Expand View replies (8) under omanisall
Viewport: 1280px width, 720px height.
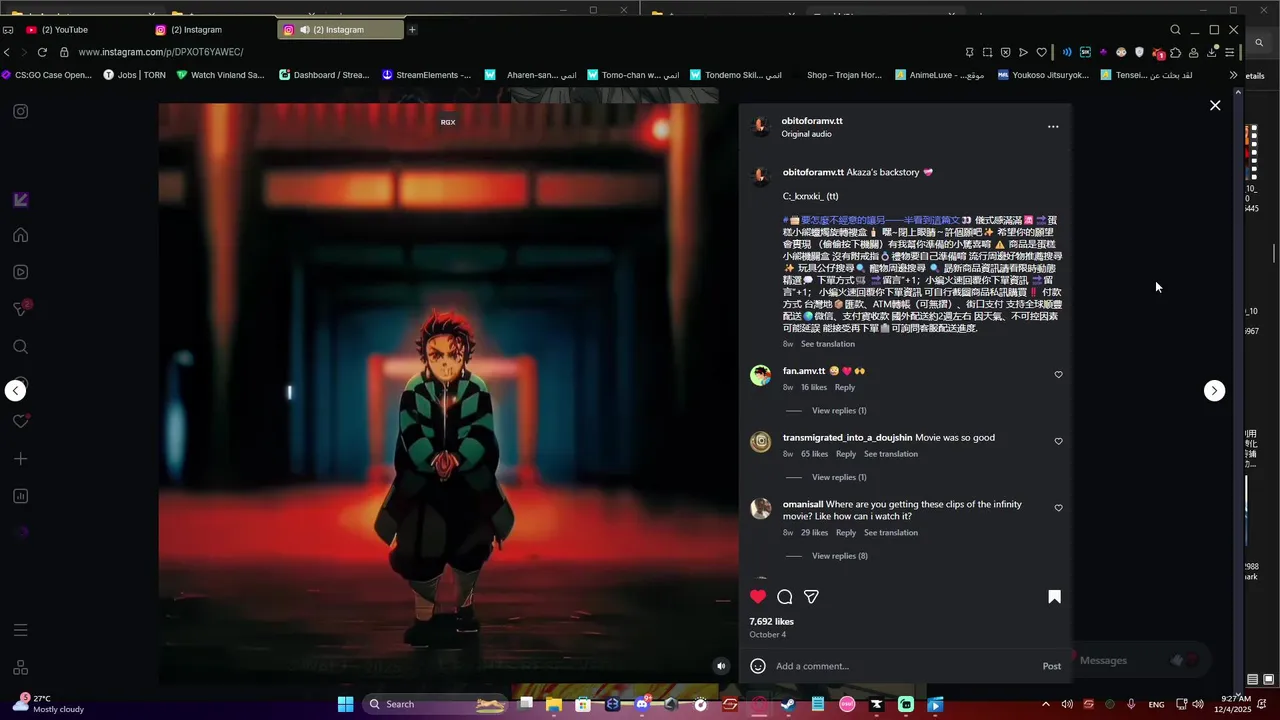tap(840, 556)
